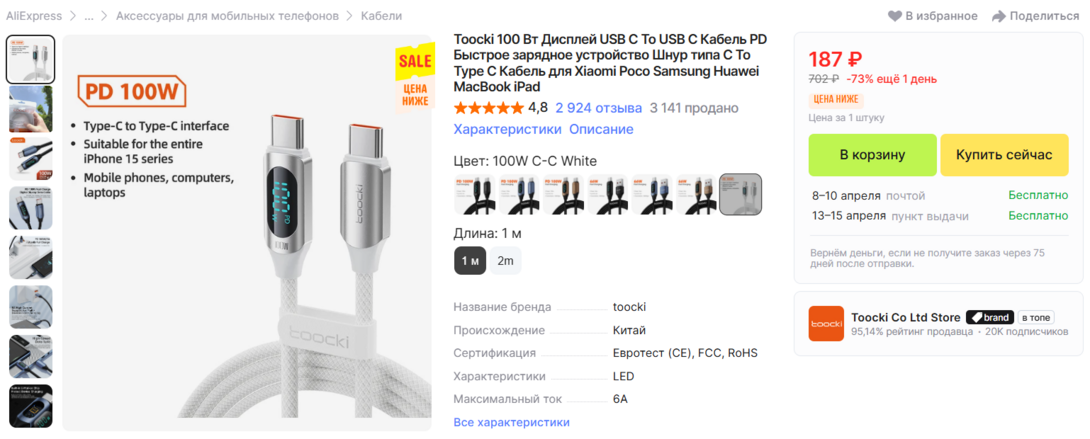Image resolution: width=1090 pixels, height=439 pixels.
Task: Select the 2m length option
Action: [x=505, y=261]
